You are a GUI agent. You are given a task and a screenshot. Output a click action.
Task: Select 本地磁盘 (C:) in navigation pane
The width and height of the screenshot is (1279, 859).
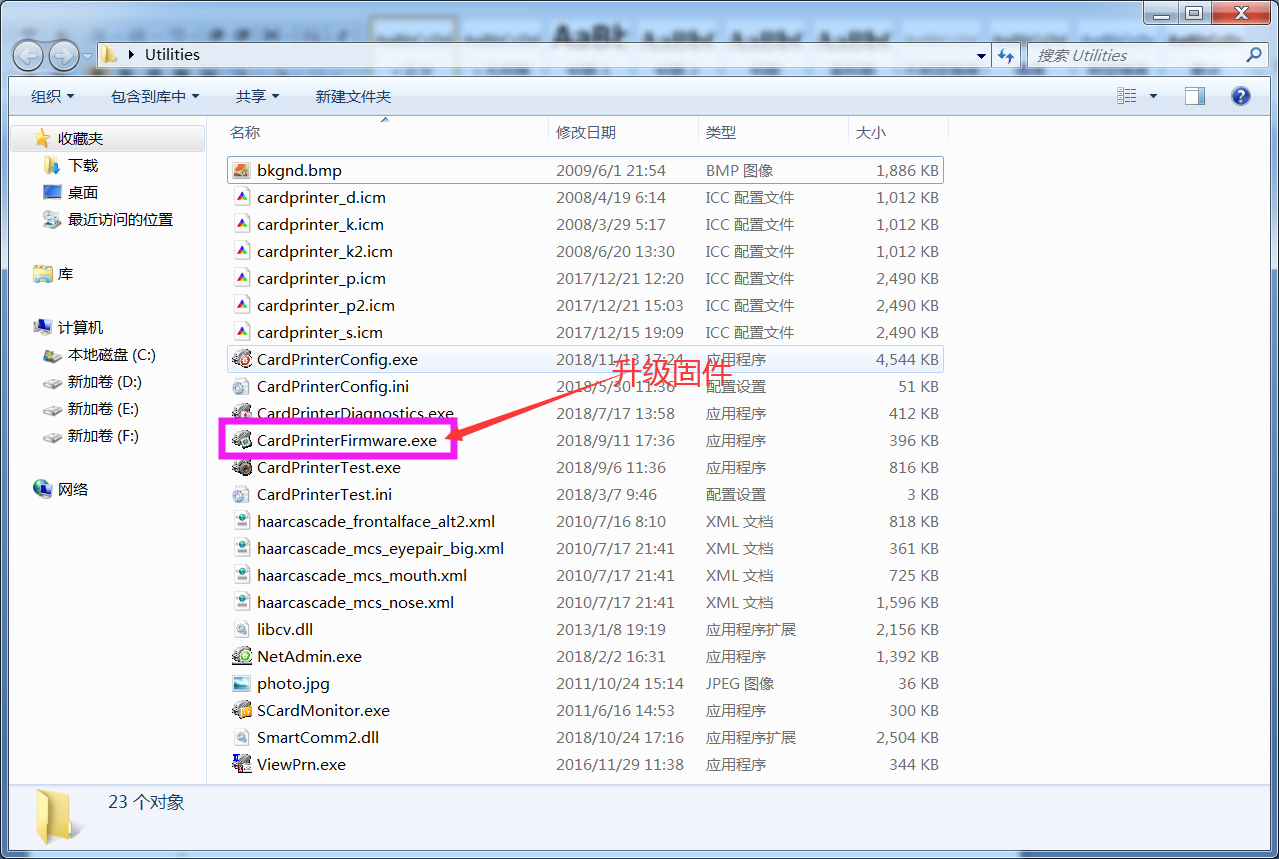click(111, 355)
